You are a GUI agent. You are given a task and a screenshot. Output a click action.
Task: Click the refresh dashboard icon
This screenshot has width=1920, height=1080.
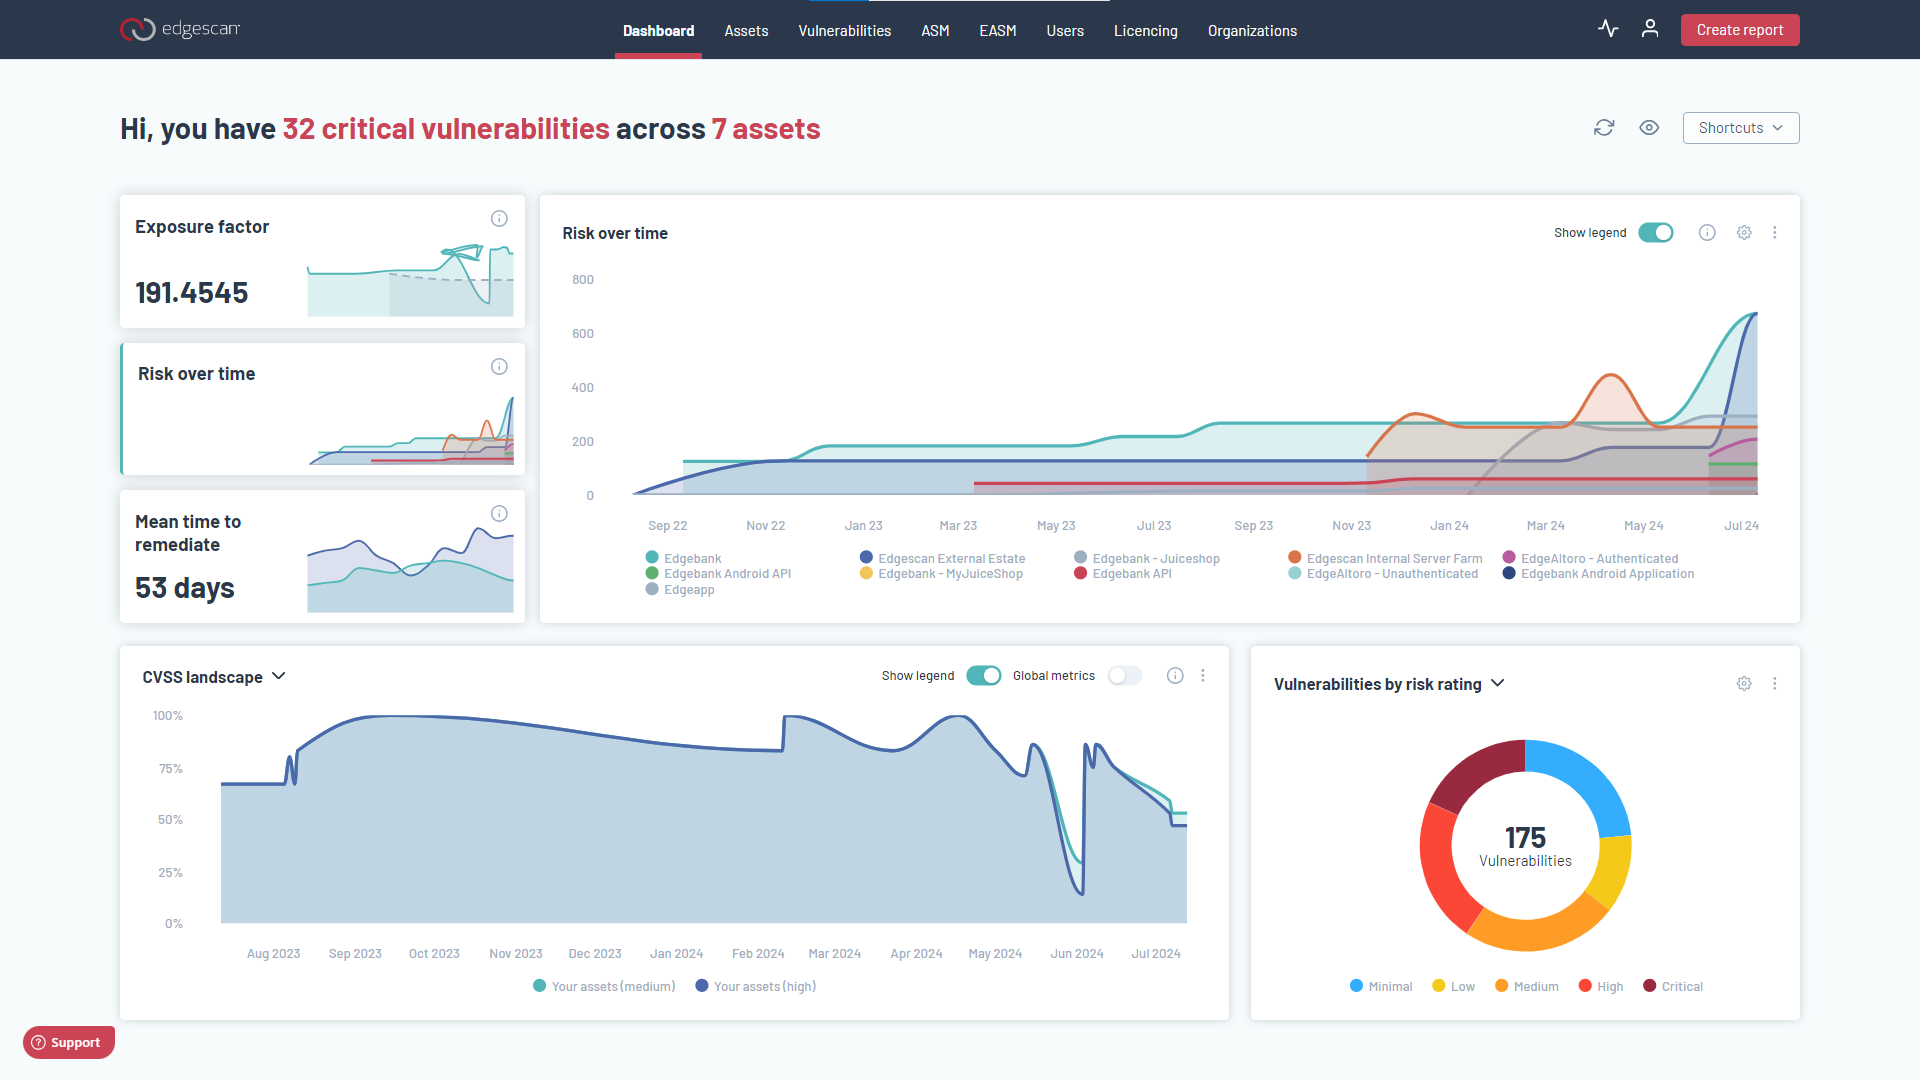click(1604, 128)
